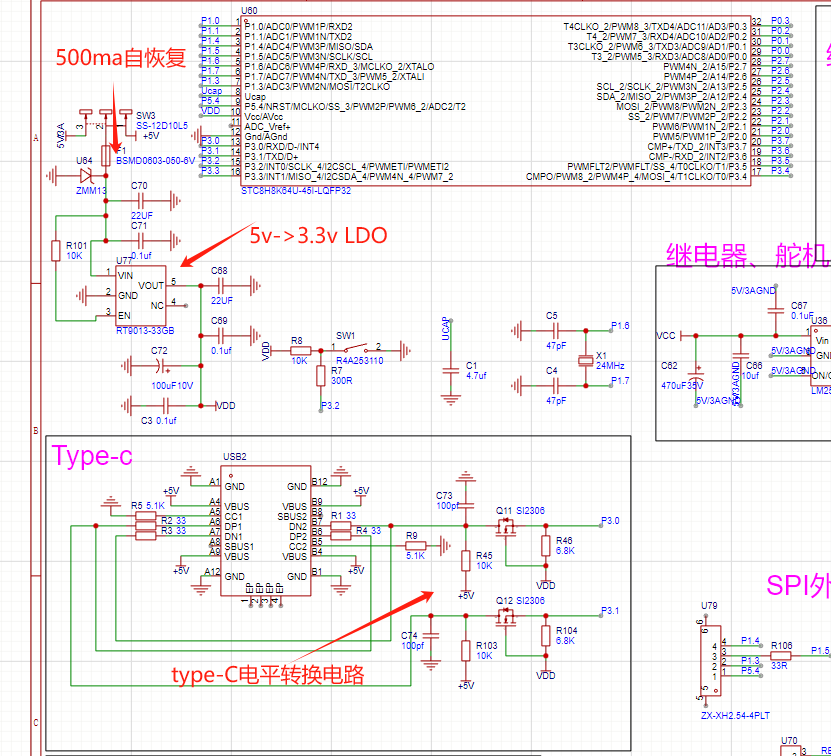Click the R8 10K resistor symbol

pos(300,350)
